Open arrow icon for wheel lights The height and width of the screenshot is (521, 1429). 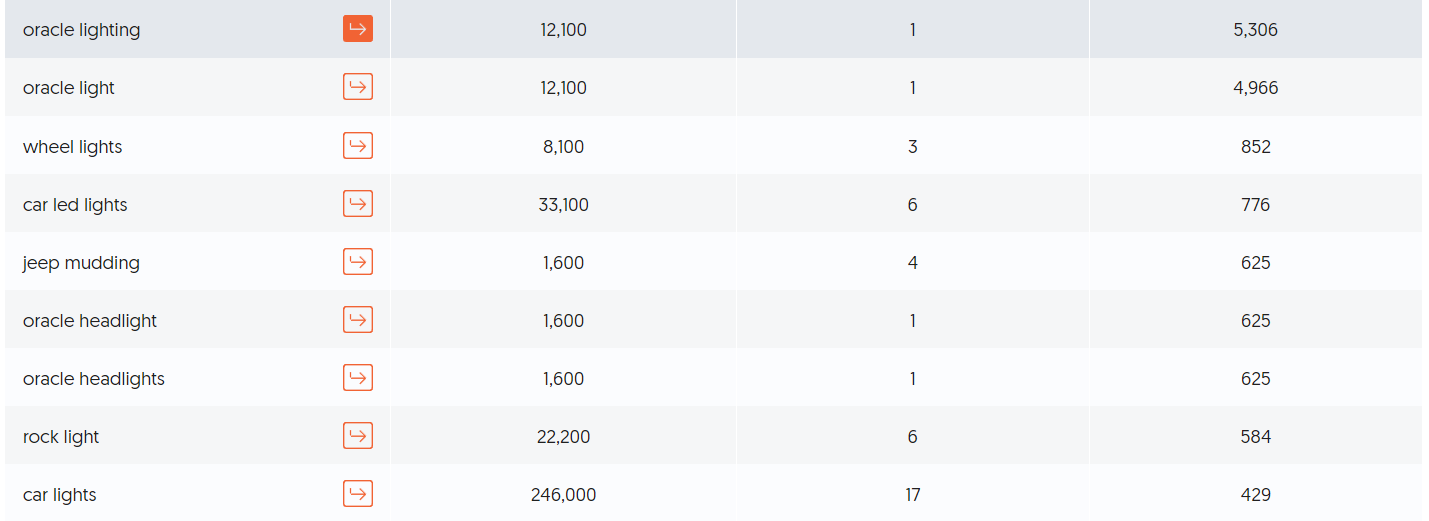click(358, 146)
